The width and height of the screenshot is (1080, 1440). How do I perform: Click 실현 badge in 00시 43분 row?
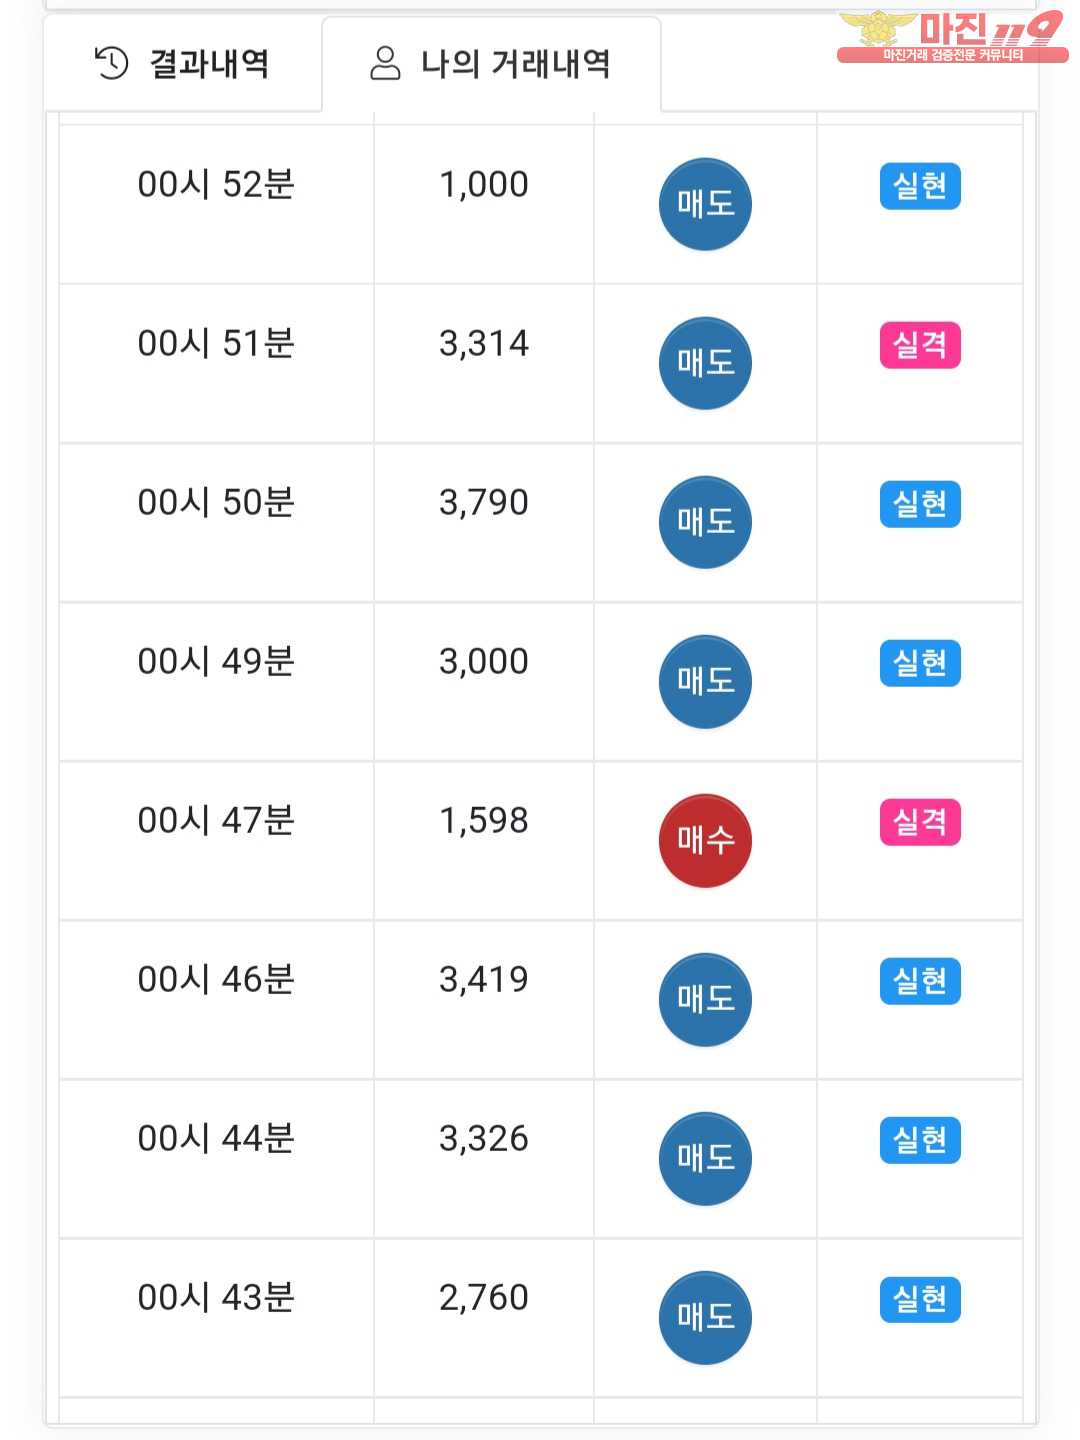pyautogui.click(x=920, y=1299)
